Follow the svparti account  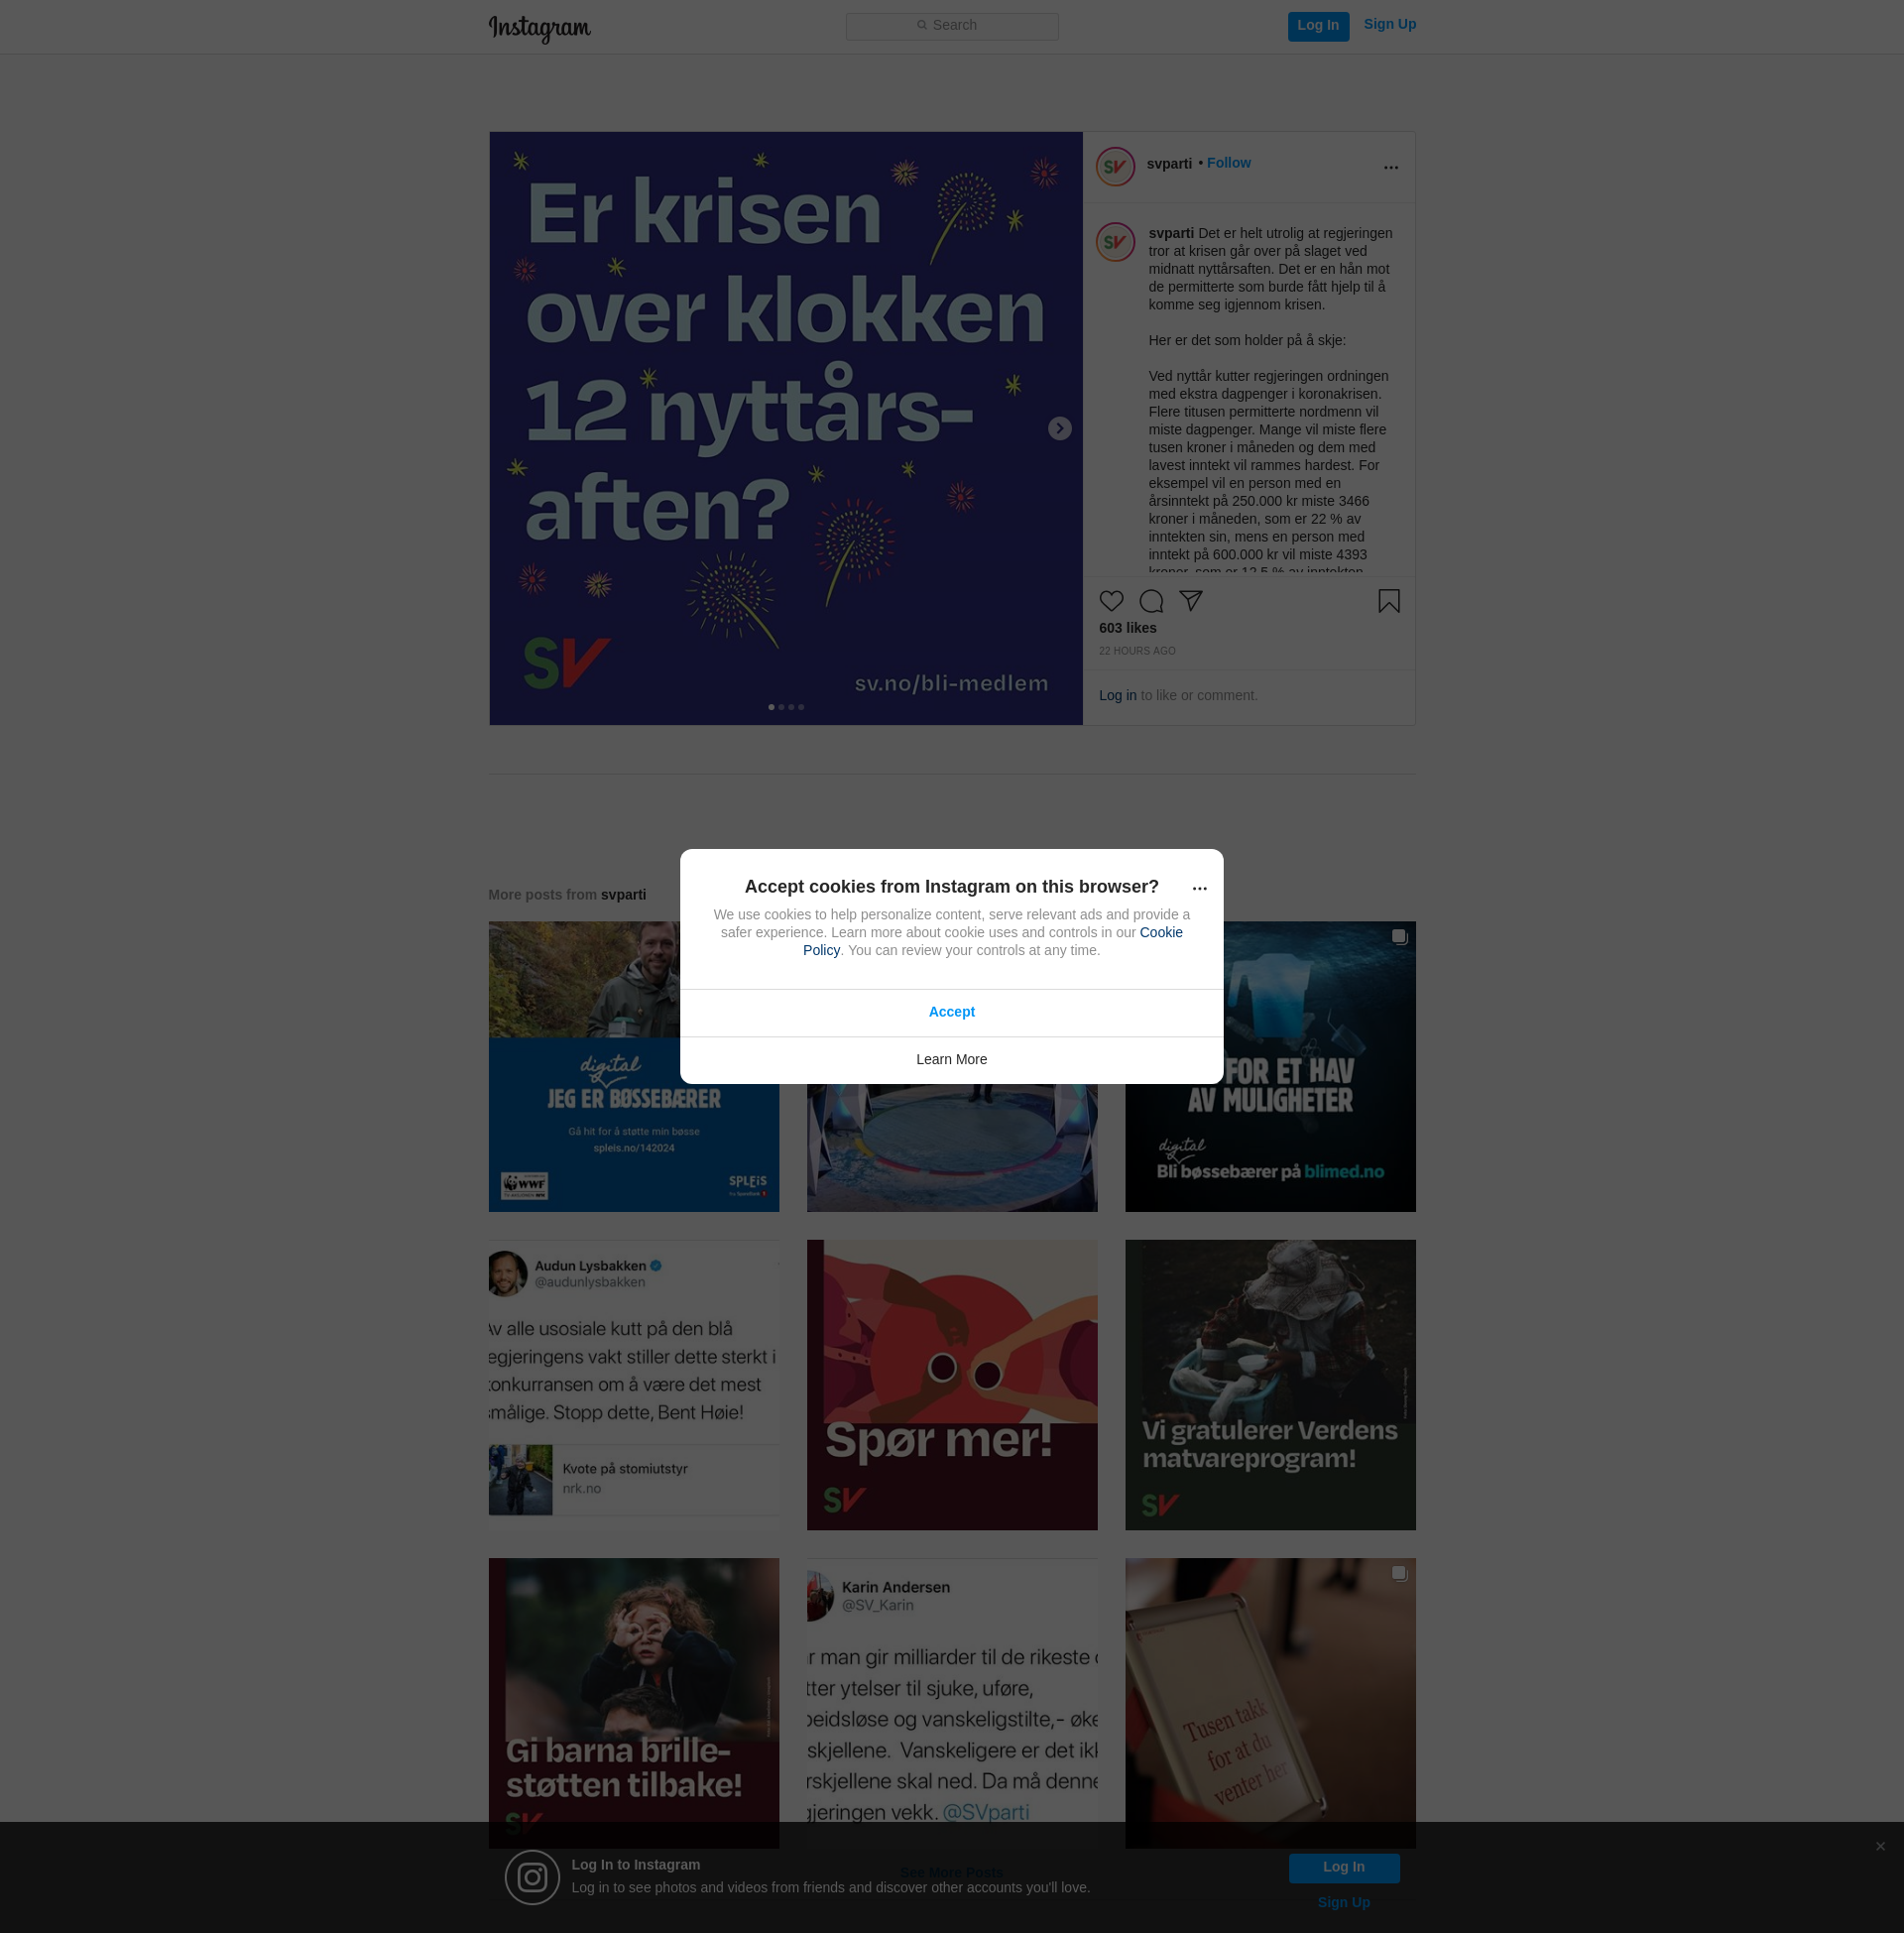[x=1228, y=163]
